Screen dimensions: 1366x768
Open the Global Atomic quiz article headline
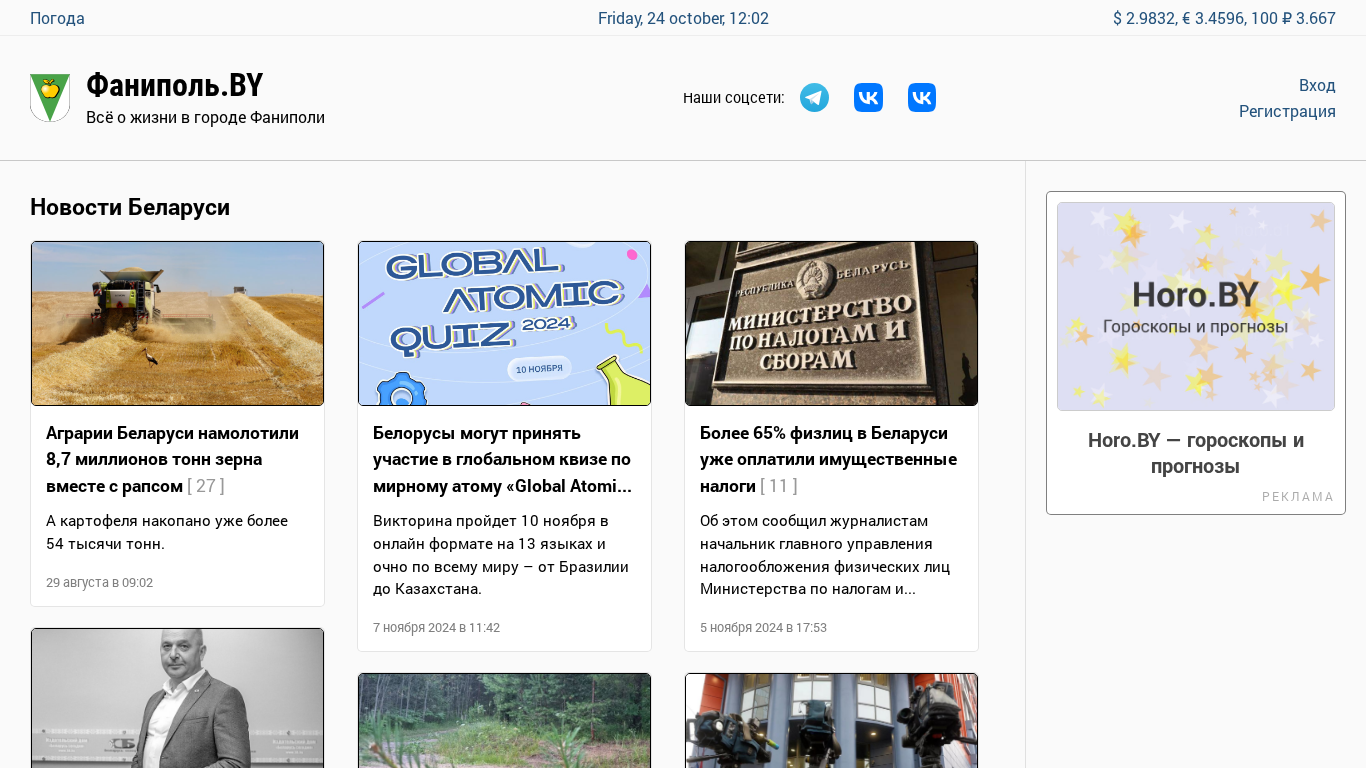pyautogui.click(x=502, y=459)
